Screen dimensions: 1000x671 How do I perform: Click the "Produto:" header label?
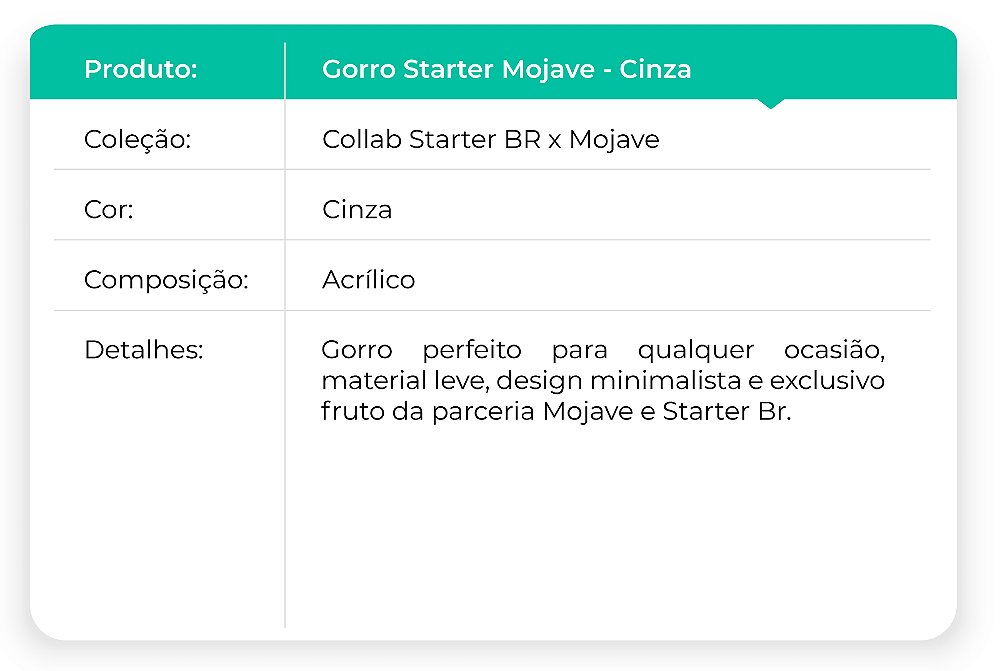tap(140, 70)
